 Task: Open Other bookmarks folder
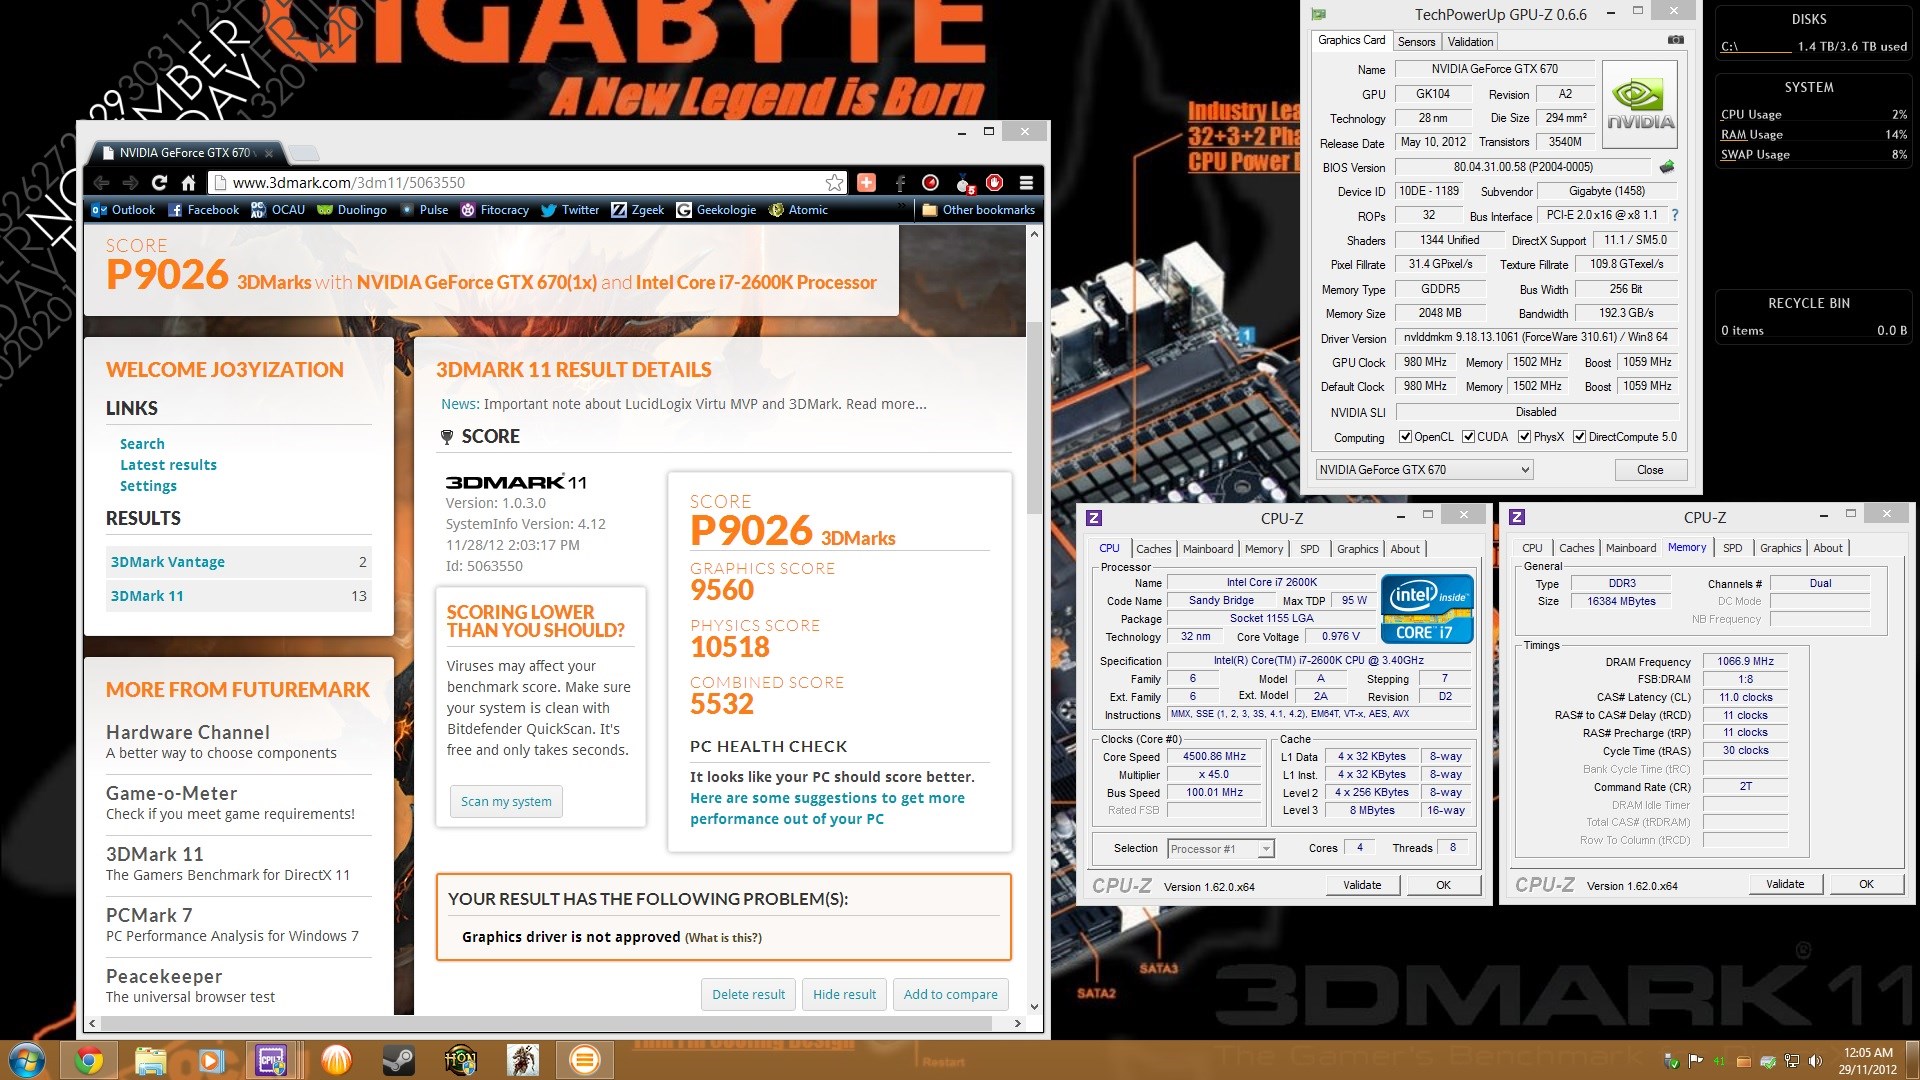(979, 210)
